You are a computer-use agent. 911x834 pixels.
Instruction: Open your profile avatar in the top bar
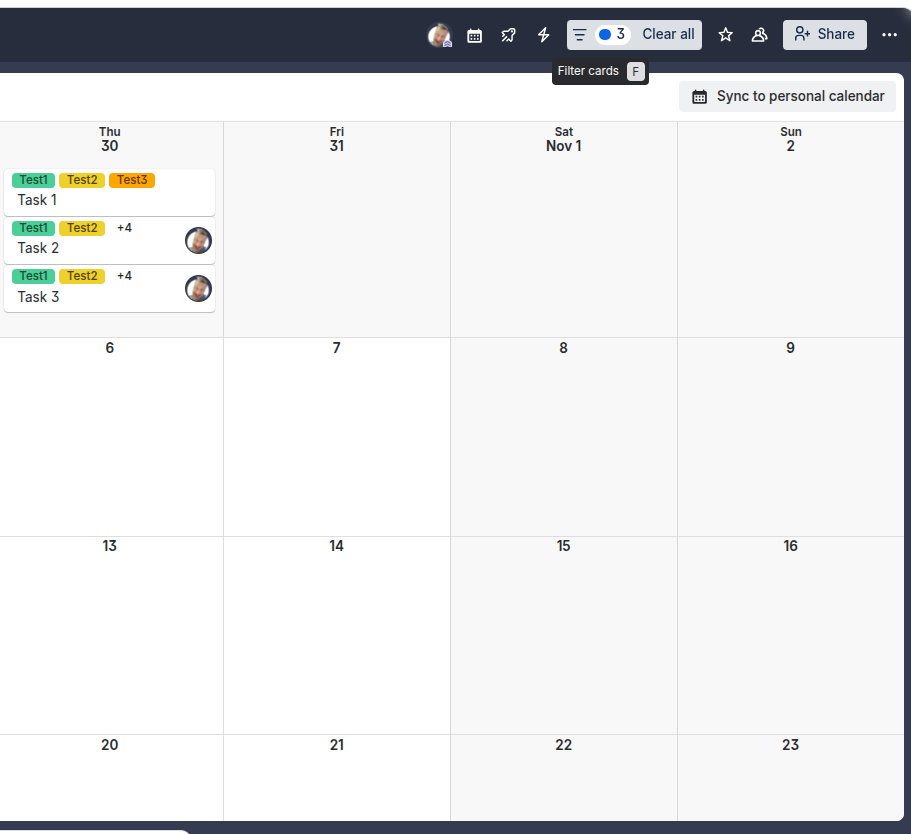(x=440, y=34)
